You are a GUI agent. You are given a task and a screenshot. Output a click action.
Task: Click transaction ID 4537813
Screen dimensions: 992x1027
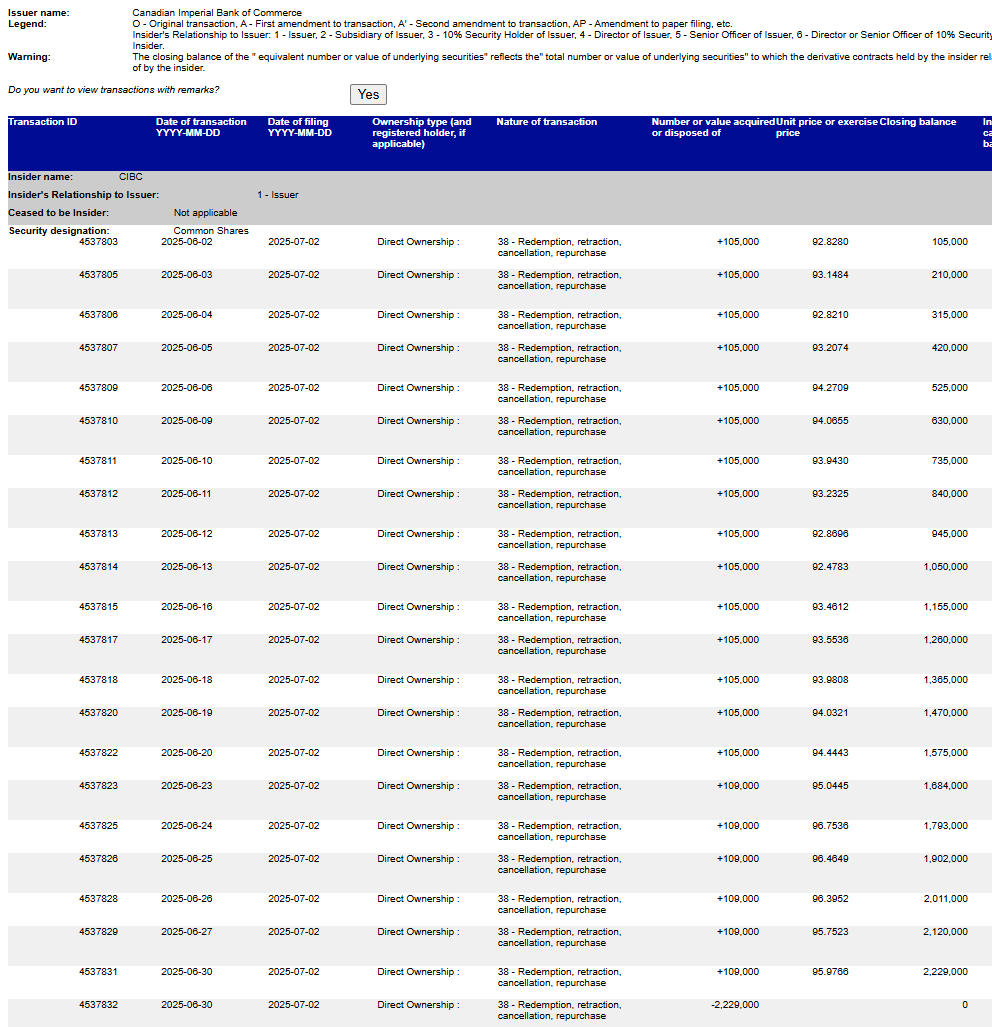pyautogui.click(x=98, y=534)
